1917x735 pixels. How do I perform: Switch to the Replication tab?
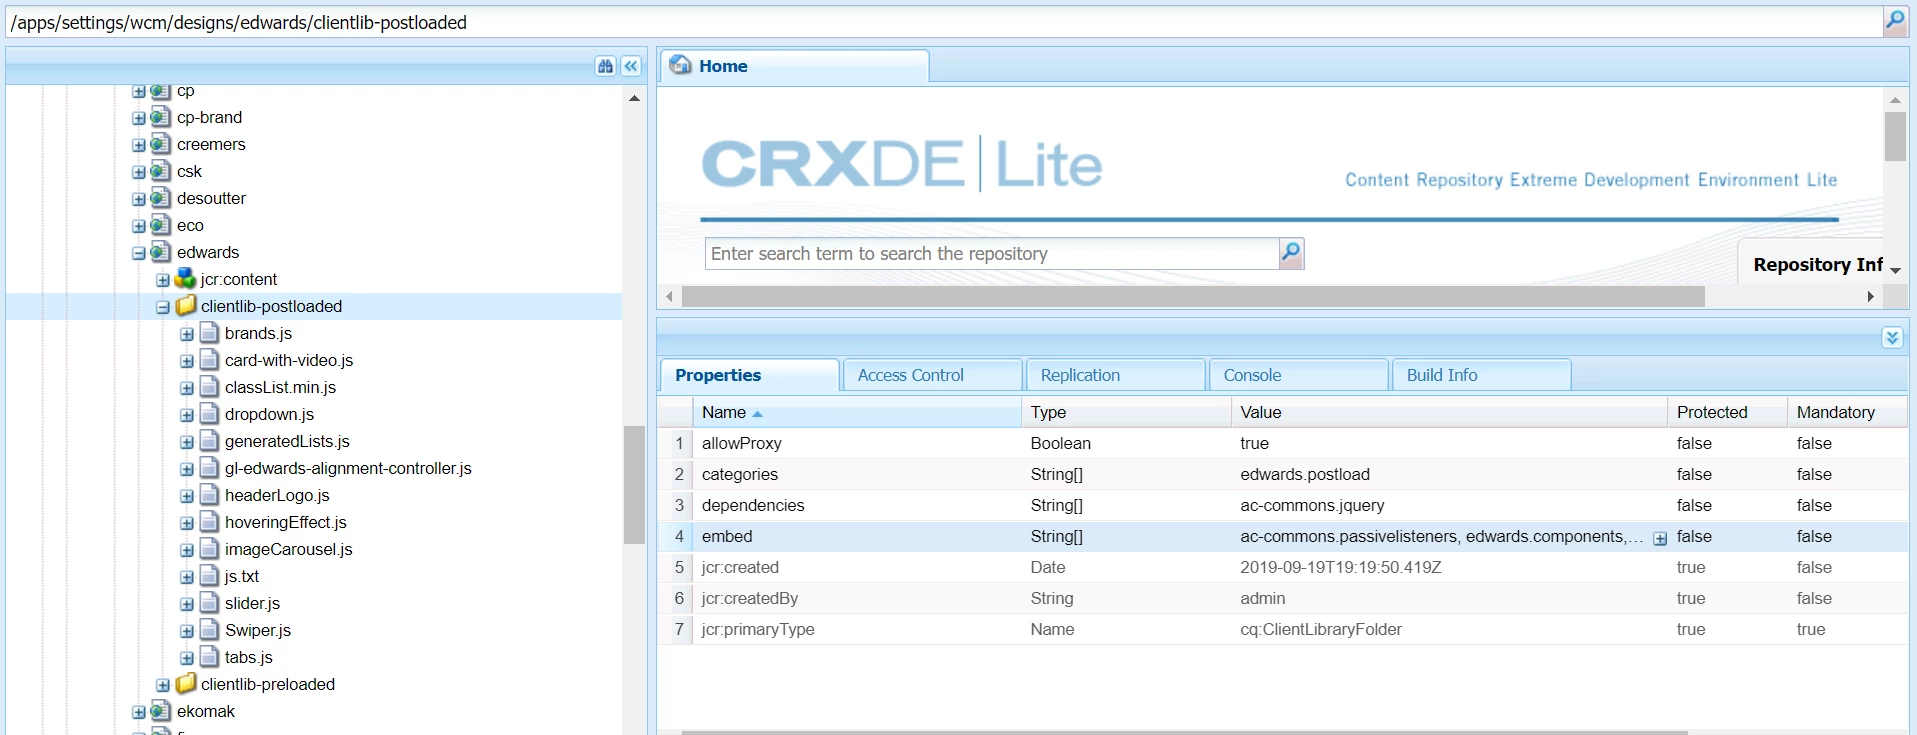1115,375
